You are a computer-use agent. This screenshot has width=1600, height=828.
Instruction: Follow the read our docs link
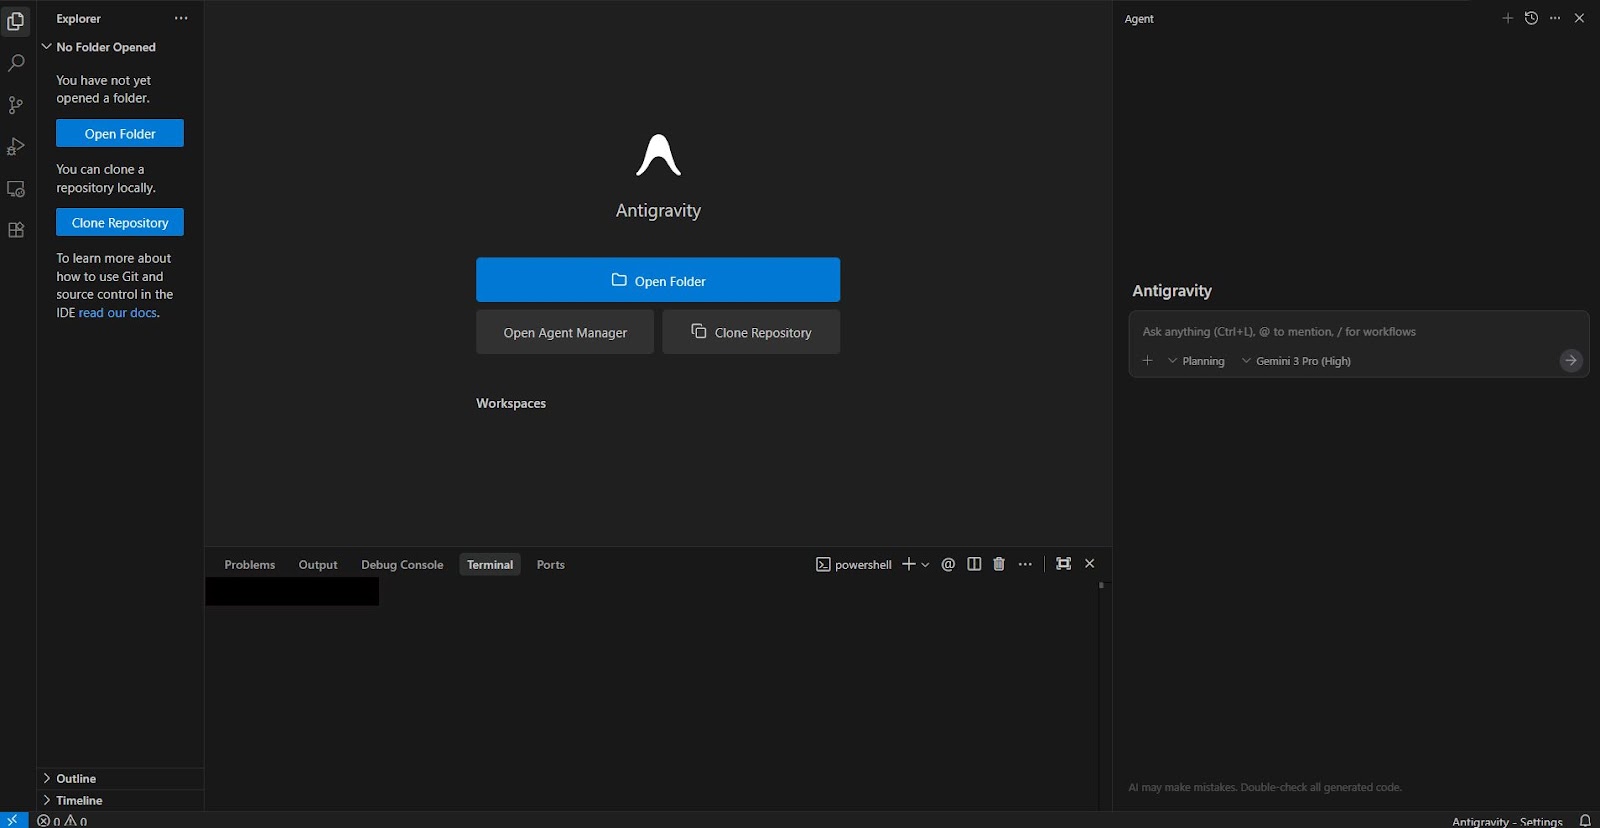click(118, 313)
